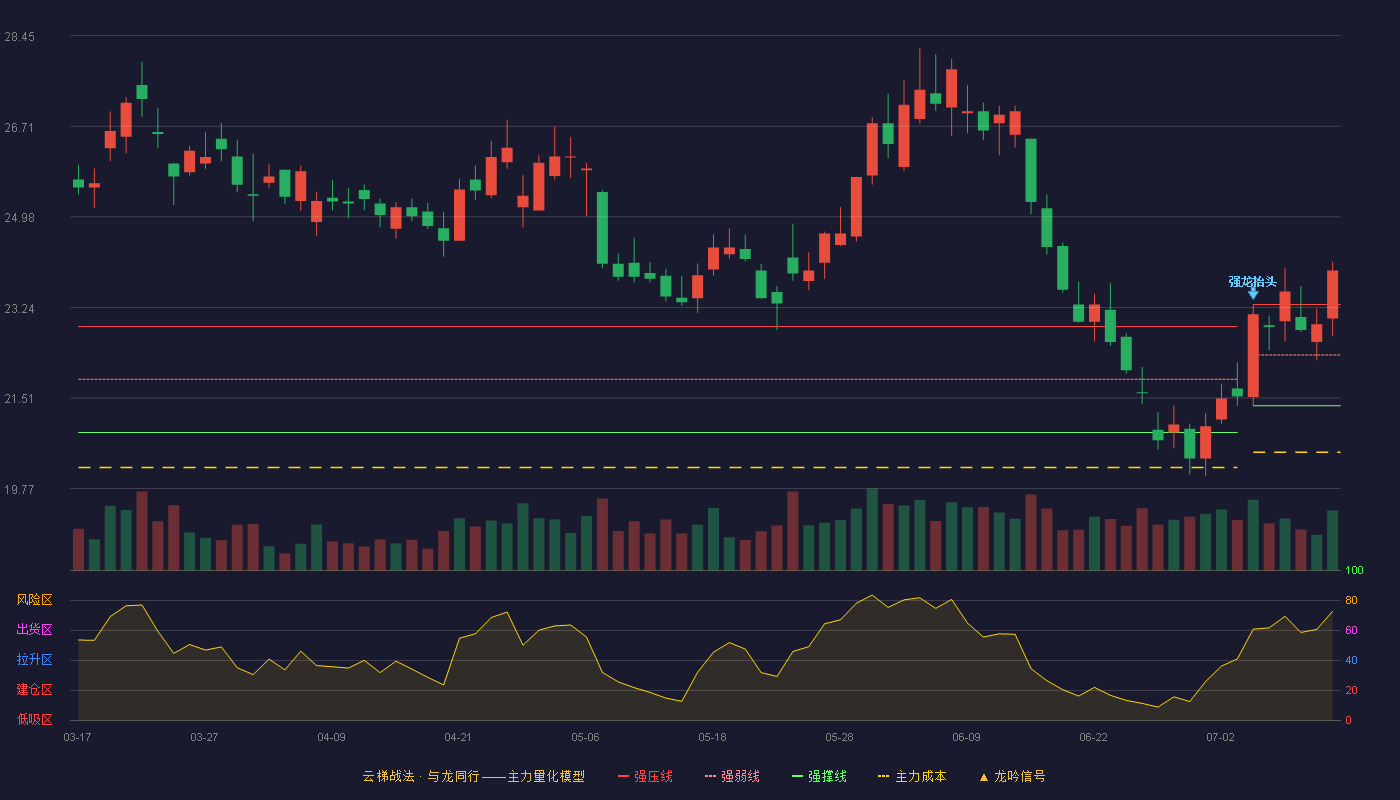This screenshot has width=1400, height=800.
Task: Click the green 100 indicator scale value
Action: [x=1354, y=570]
